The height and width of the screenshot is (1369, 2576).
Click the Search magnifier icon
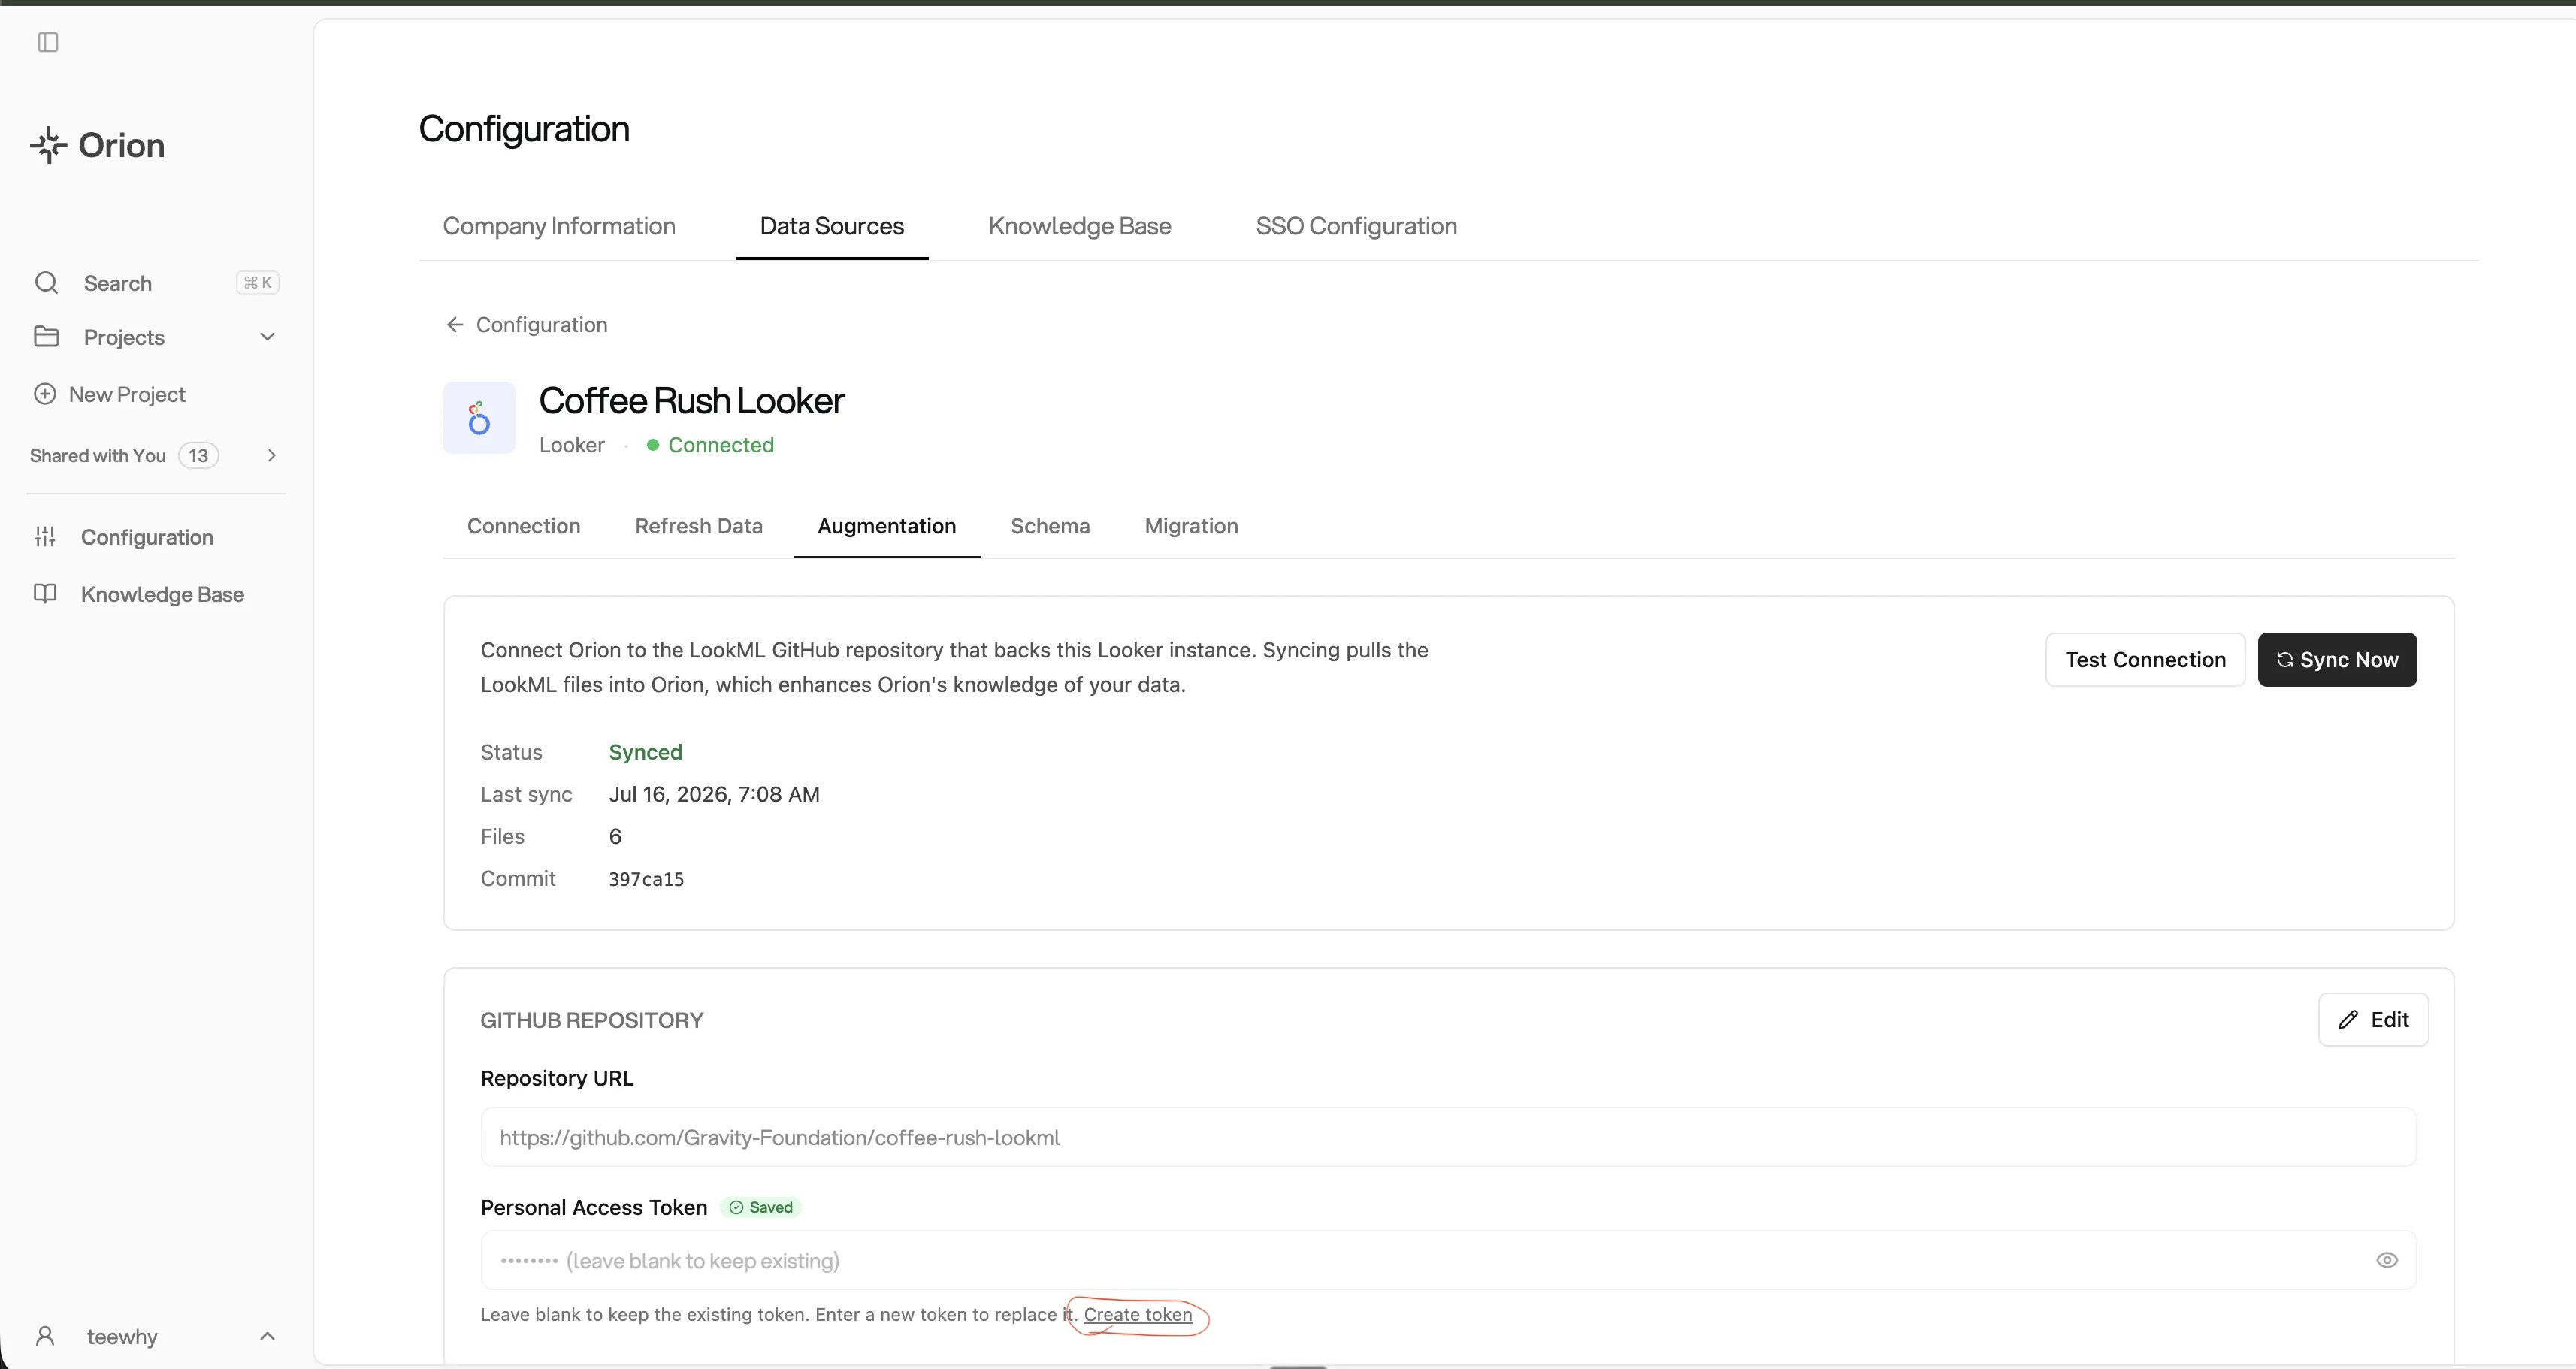point(46,283)
